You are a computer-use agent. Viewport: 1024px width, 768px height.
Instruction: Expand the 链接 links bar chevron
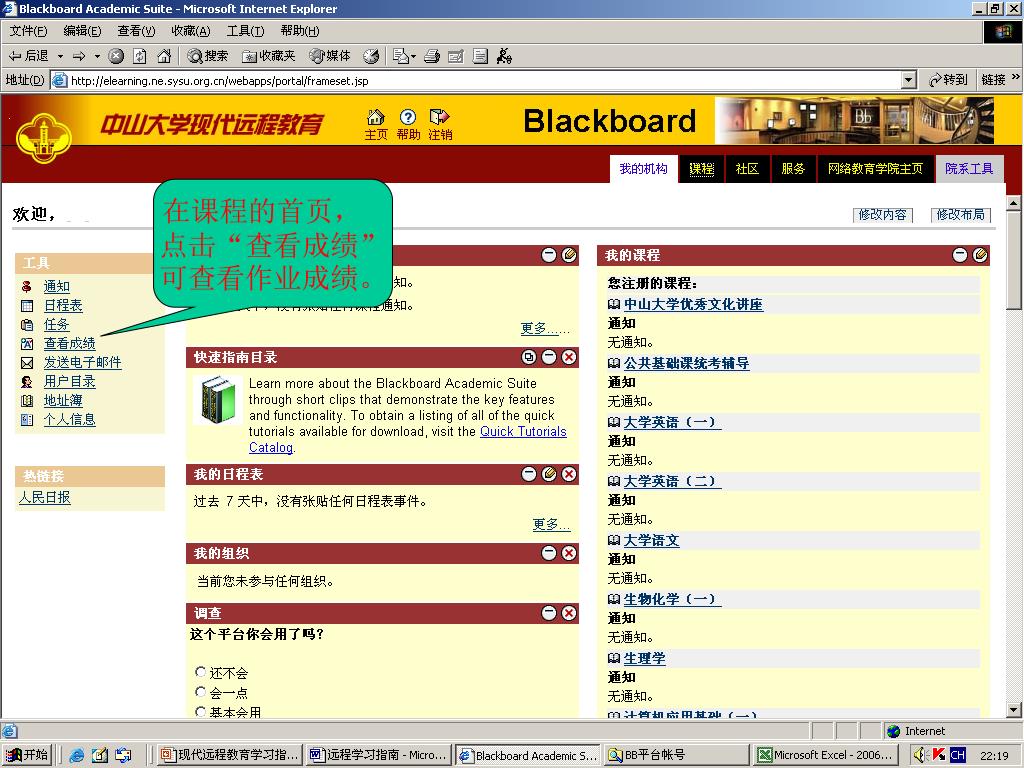point(1016,78)
